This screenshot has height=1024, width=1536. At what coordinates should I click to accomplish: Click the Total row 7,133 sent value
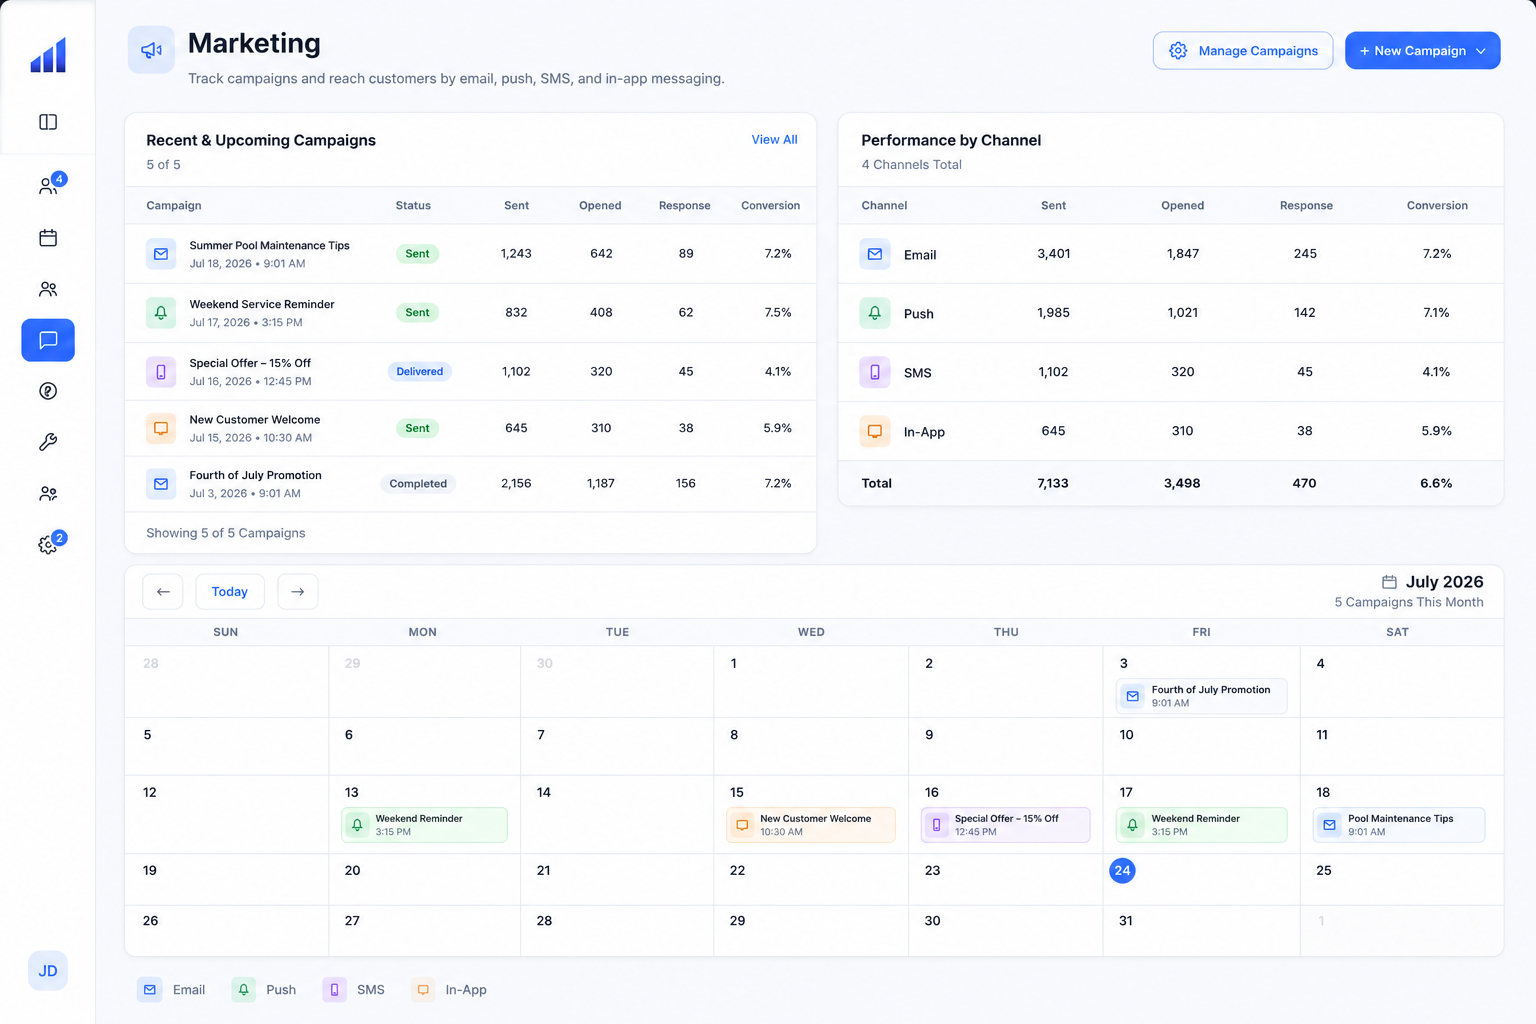click(1053, 483)
